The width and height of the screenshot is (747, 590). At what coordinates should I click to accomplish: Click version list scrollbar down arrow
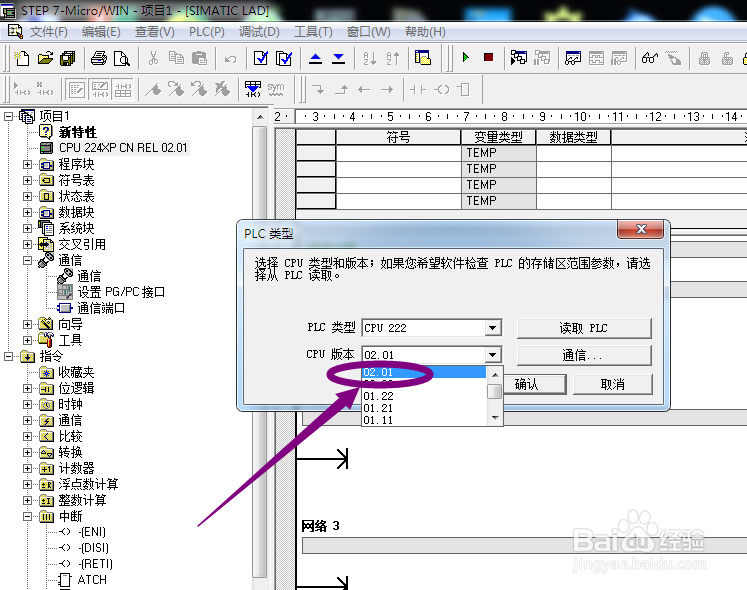click(495, 418)
